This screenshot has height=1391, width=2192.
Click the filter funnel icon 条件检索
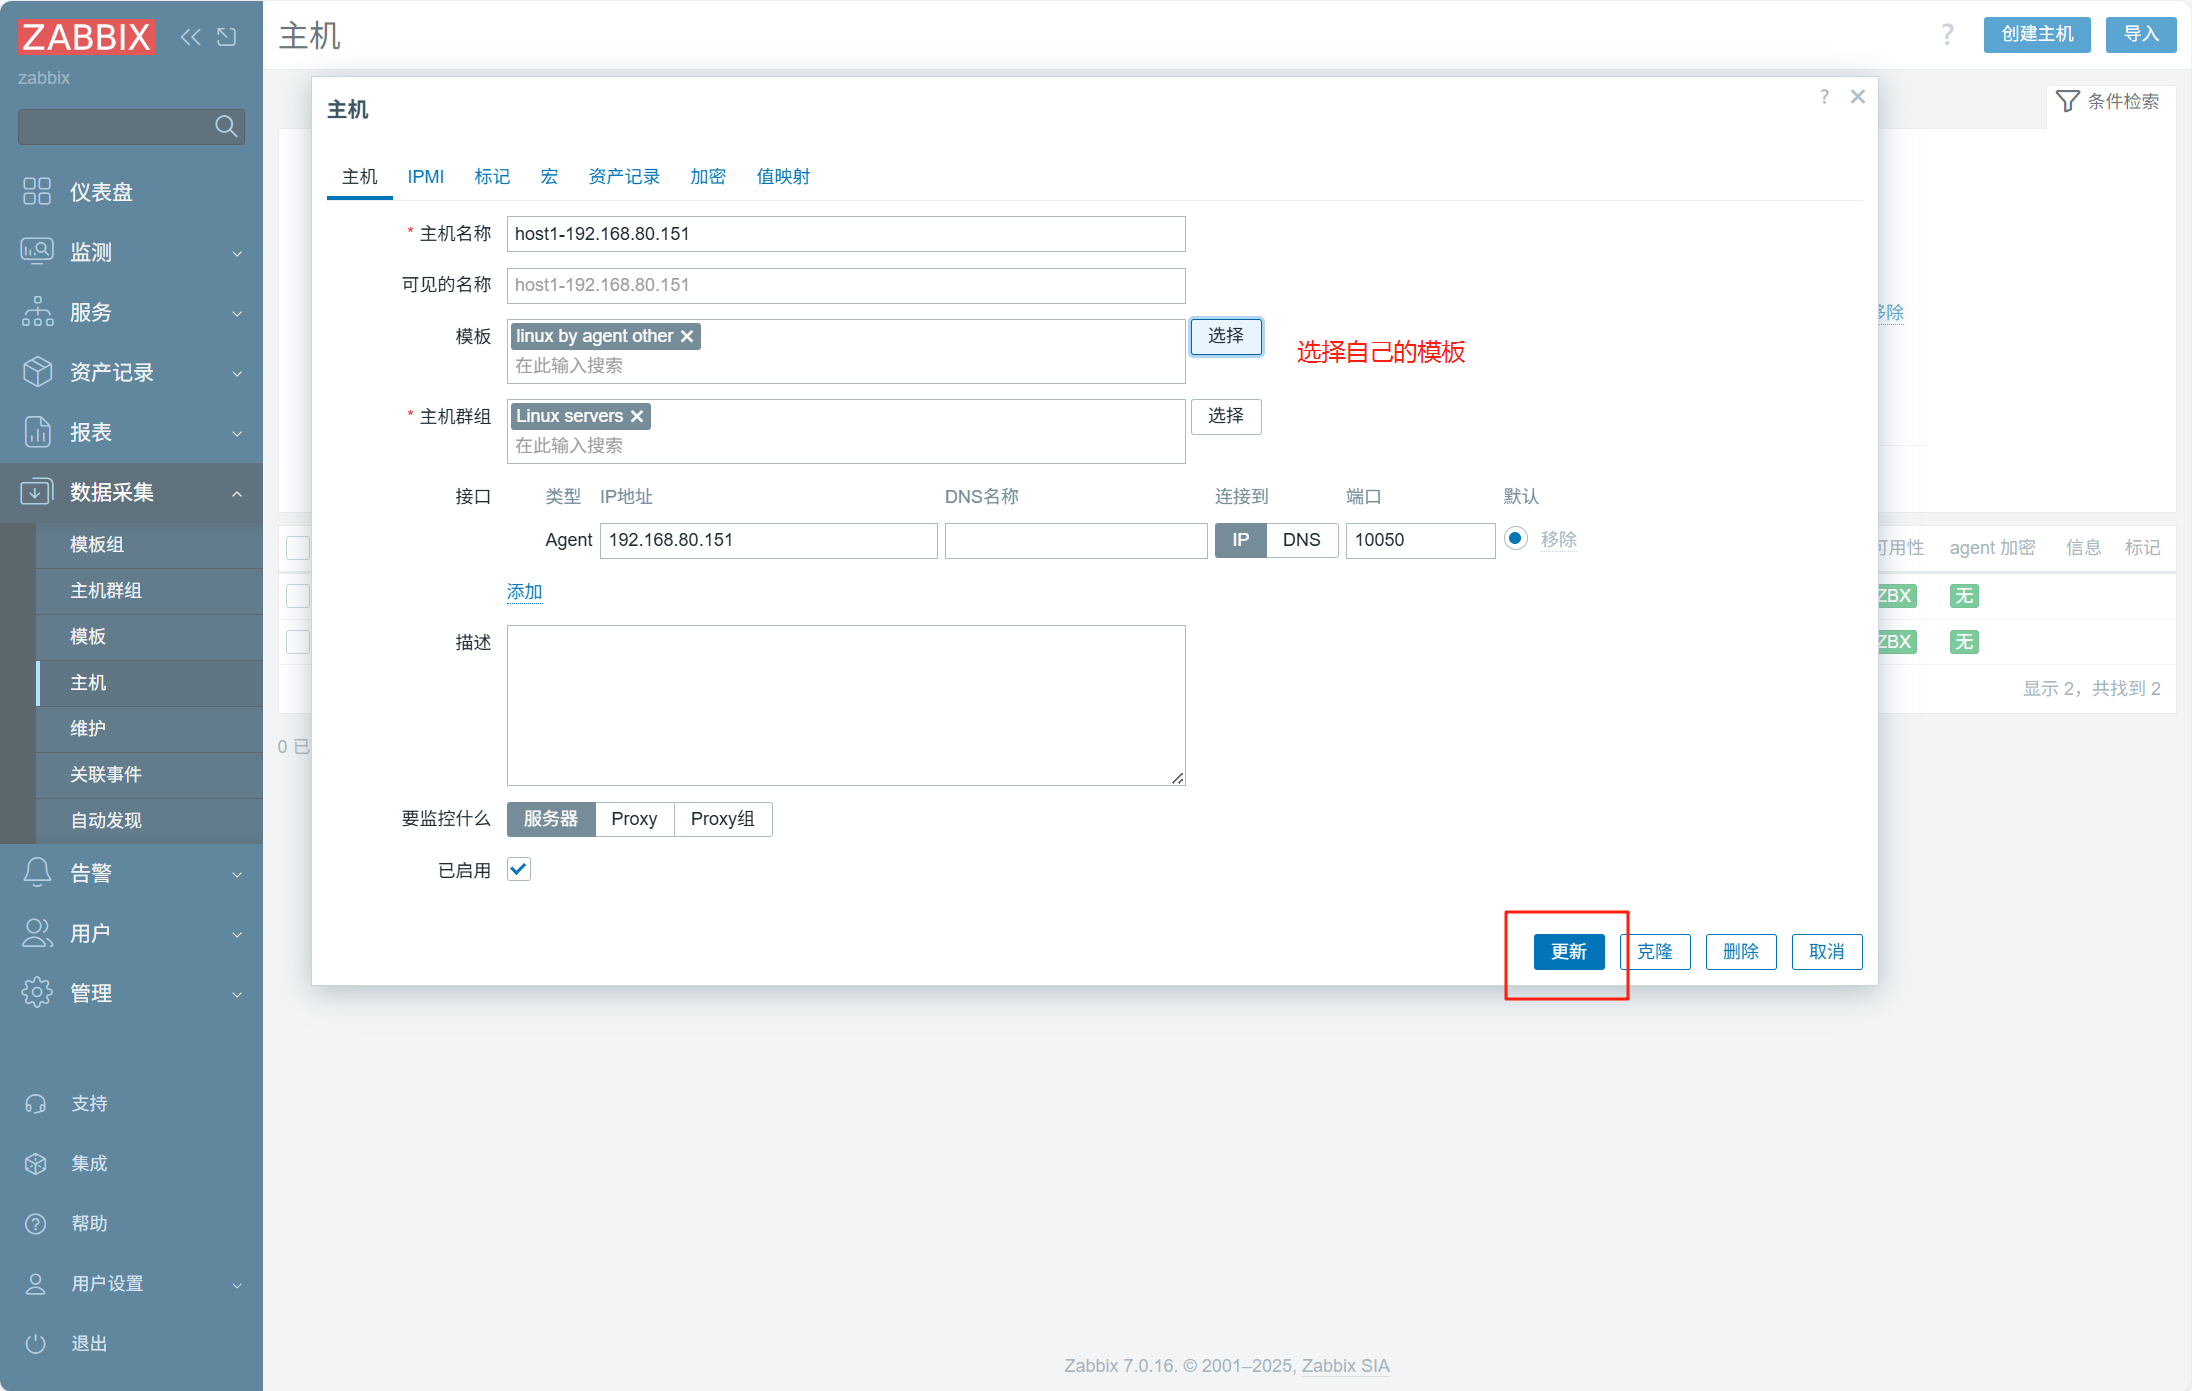click(x=2068, y=101)
